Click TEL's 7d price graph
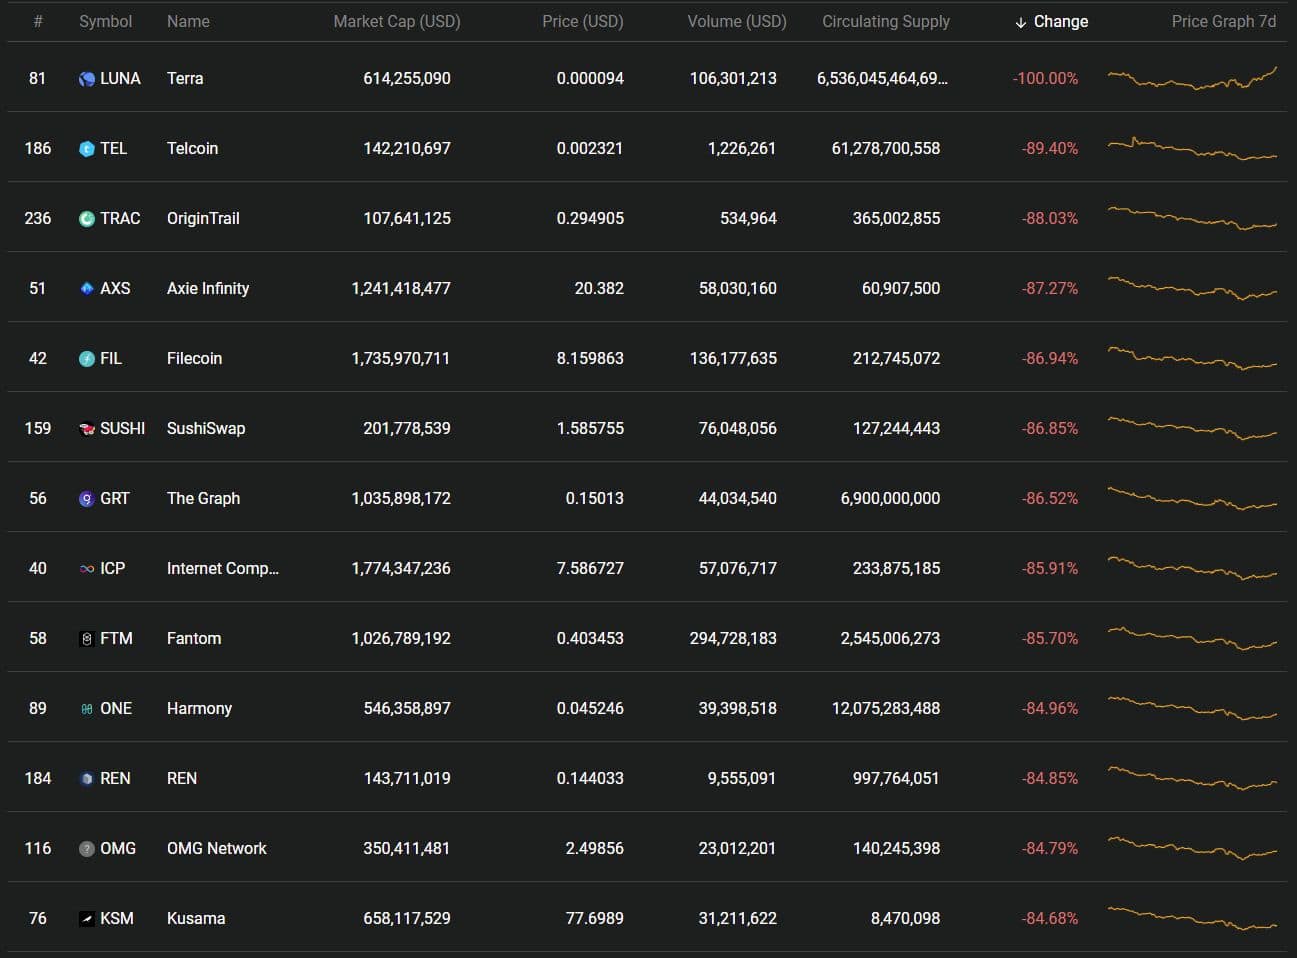This screenshot has height=958, width=1297. (x=1192, y=148)
